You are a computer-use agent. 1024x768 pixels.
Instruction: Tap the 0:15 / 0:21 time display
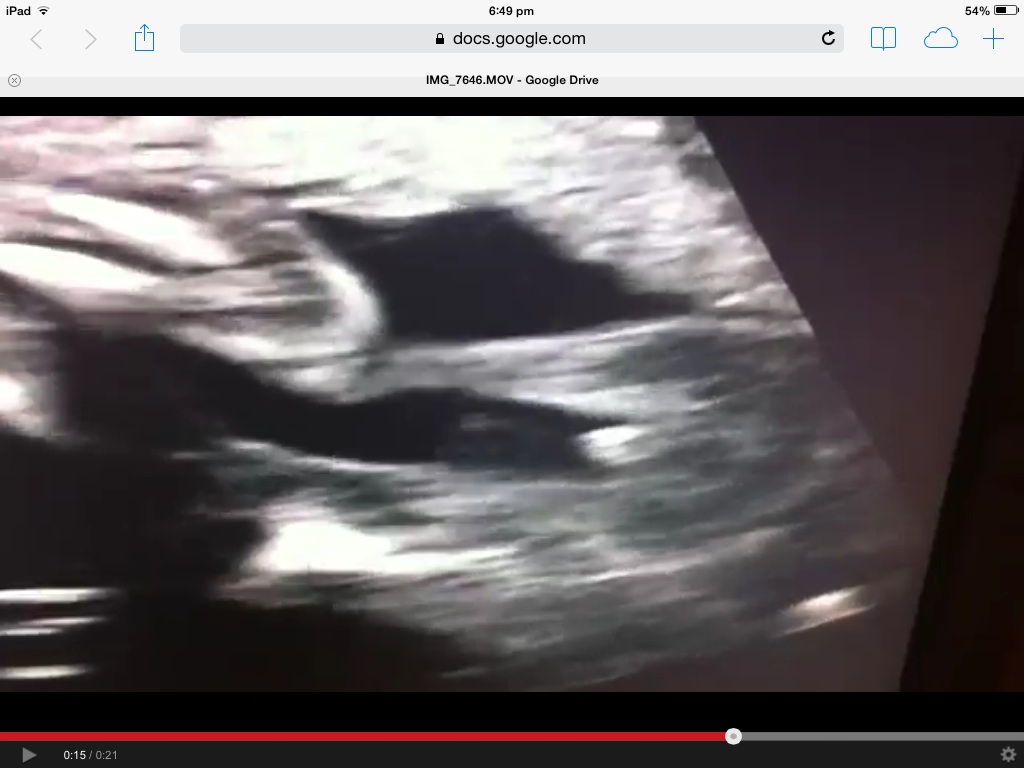[90, 755]
